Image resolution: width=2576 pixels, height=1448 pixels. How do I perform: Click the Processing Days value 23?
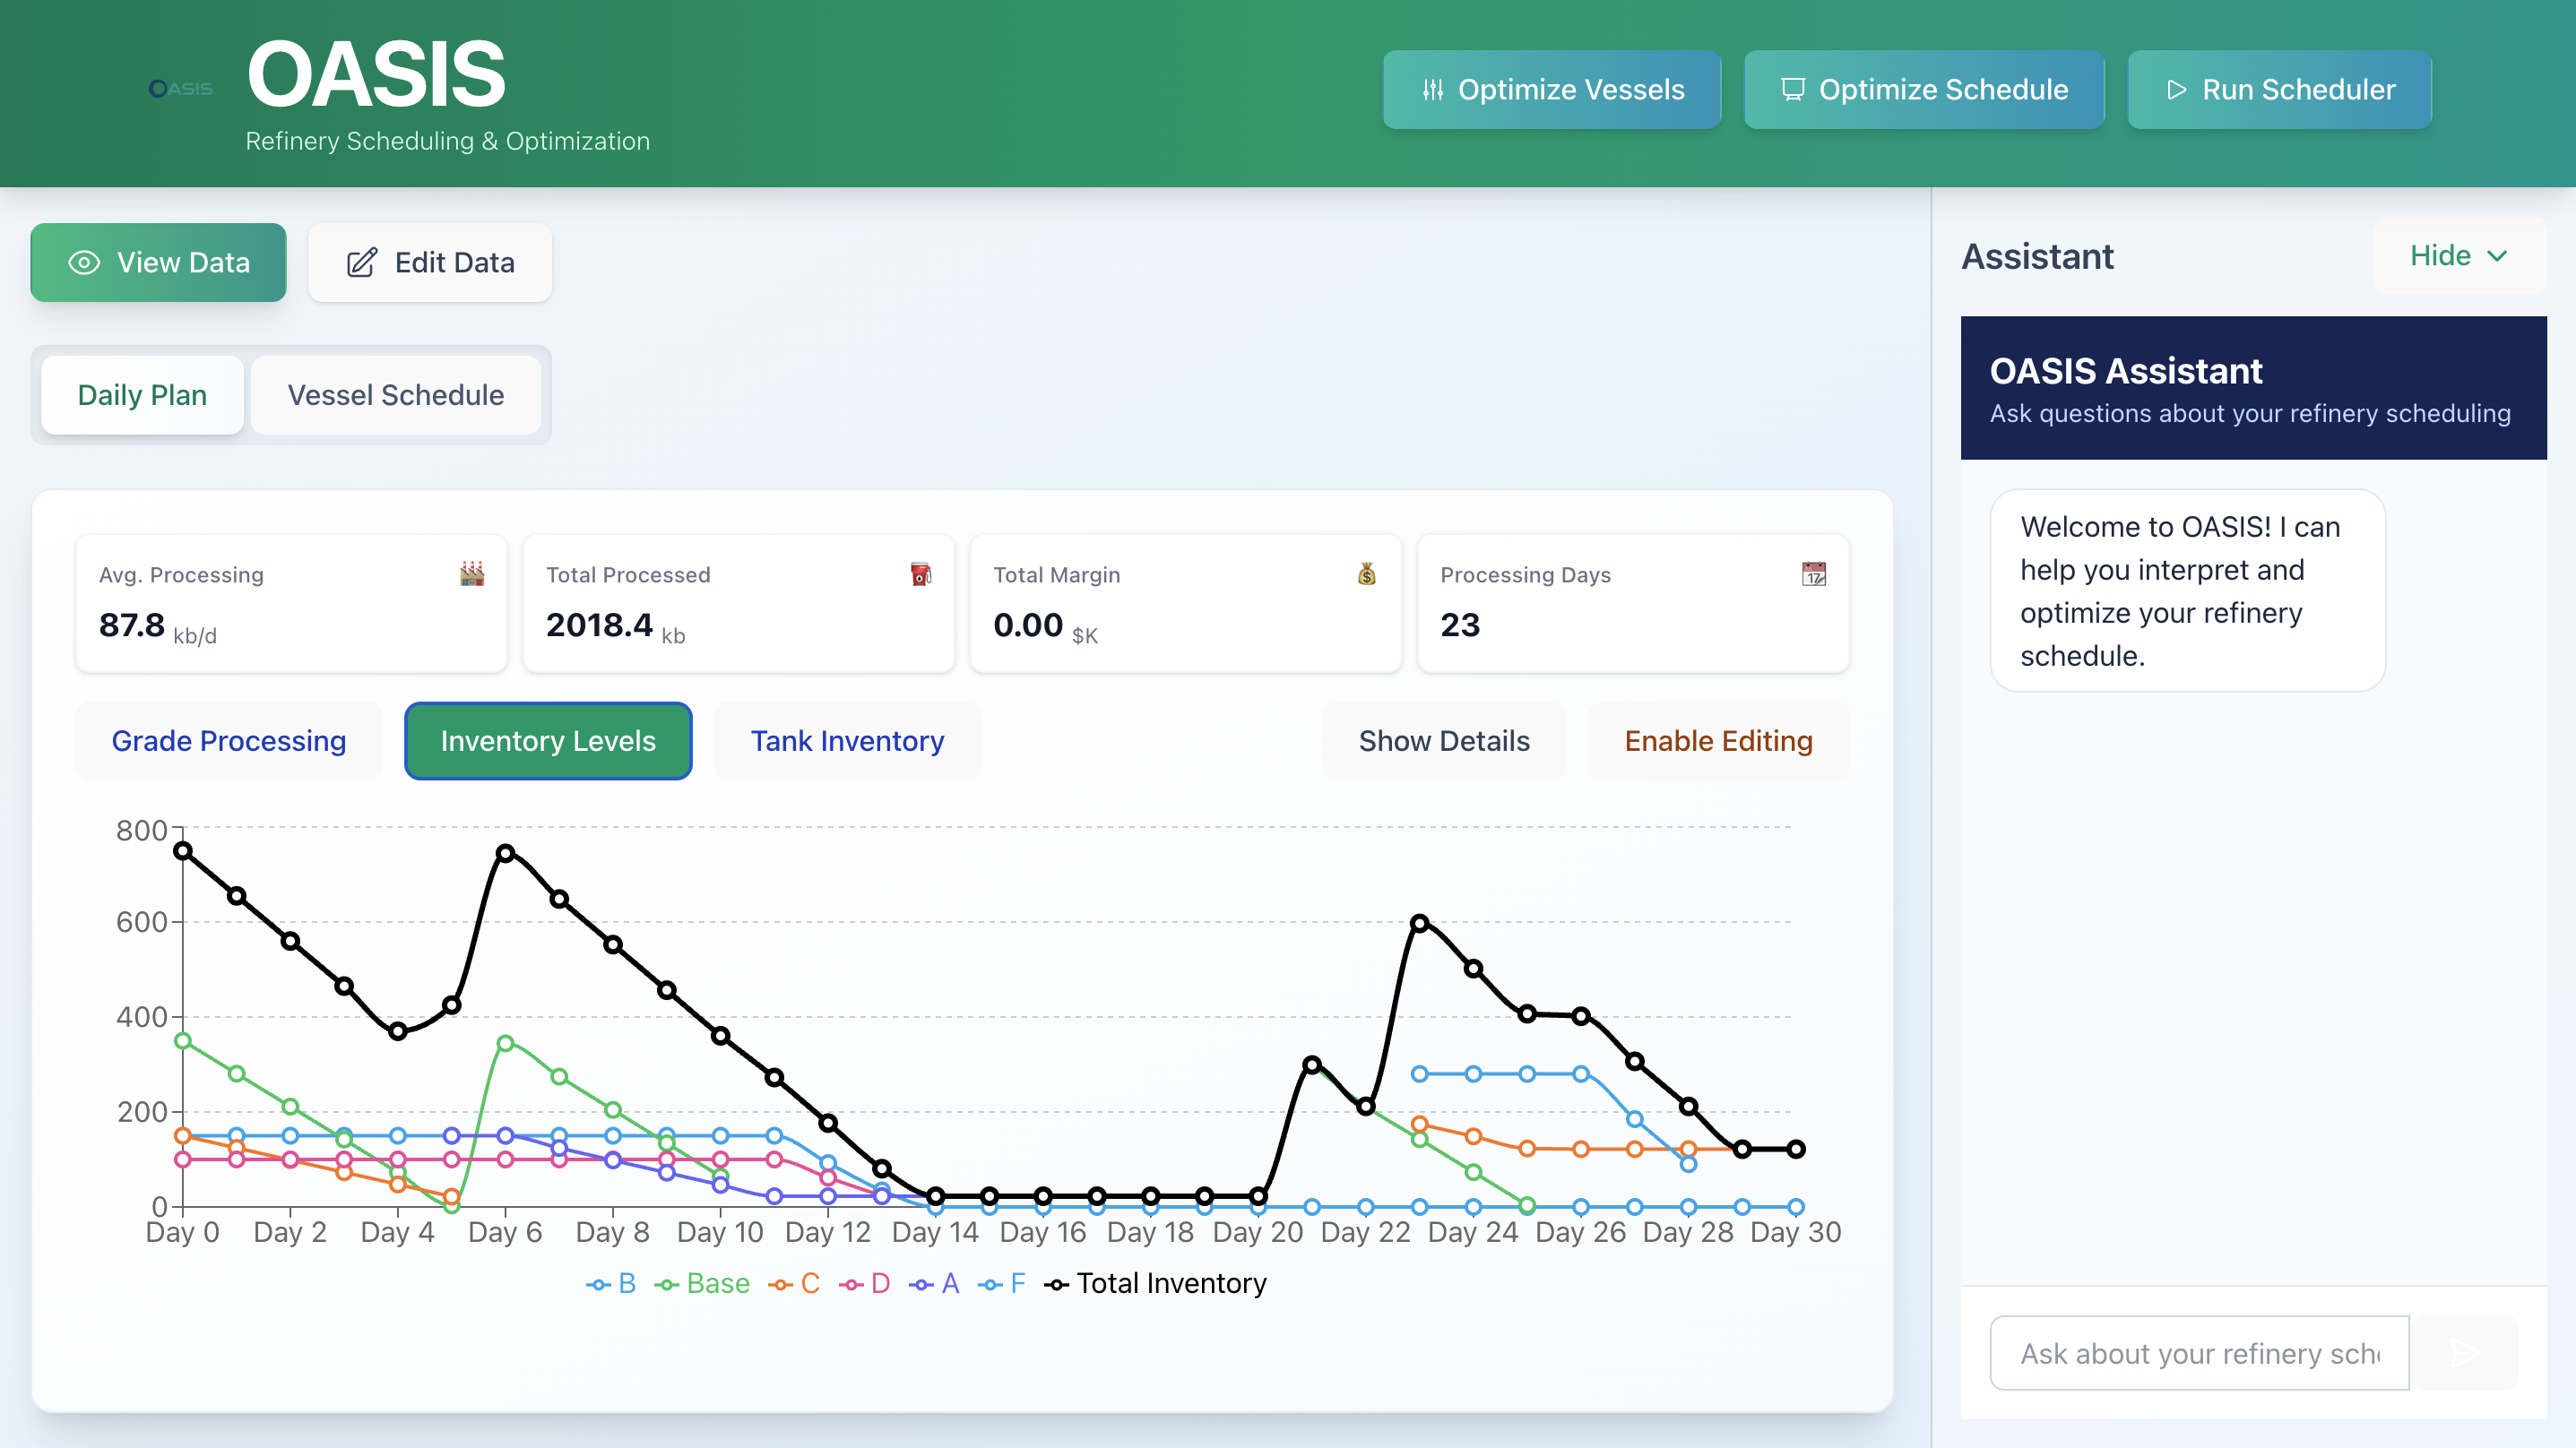pos(1460,625)
